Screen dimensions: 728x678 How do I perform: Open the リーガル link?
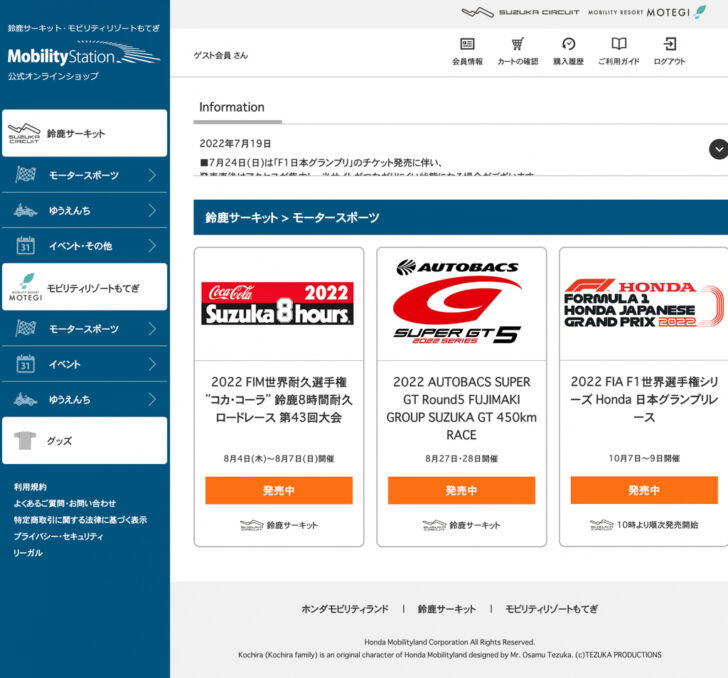[x=28, y=553]
